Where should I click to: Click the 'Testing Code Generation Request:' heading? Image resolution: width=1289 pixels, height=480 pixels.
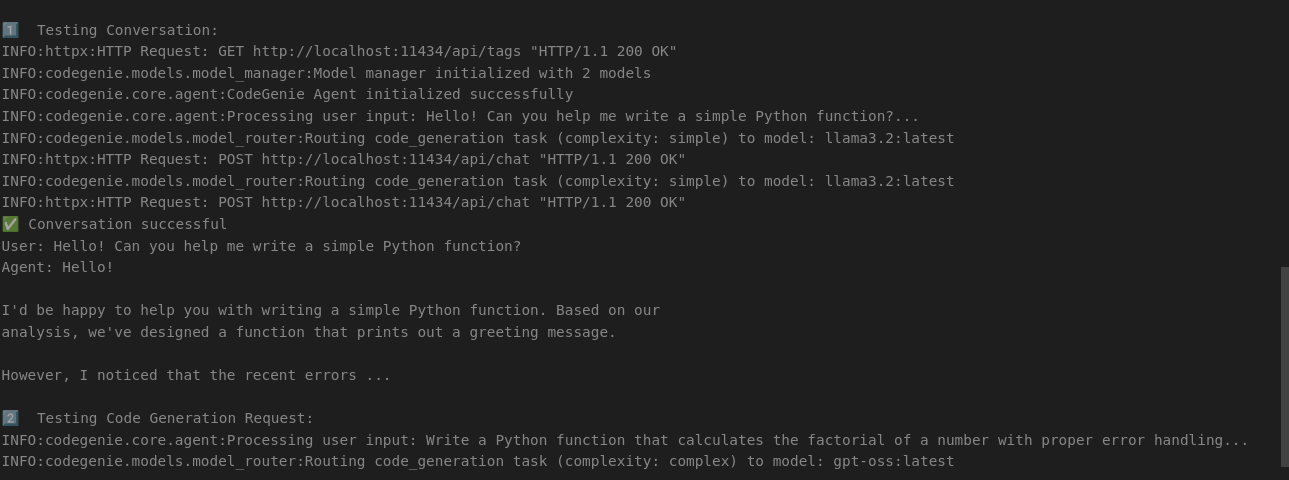tap(175, 418)
